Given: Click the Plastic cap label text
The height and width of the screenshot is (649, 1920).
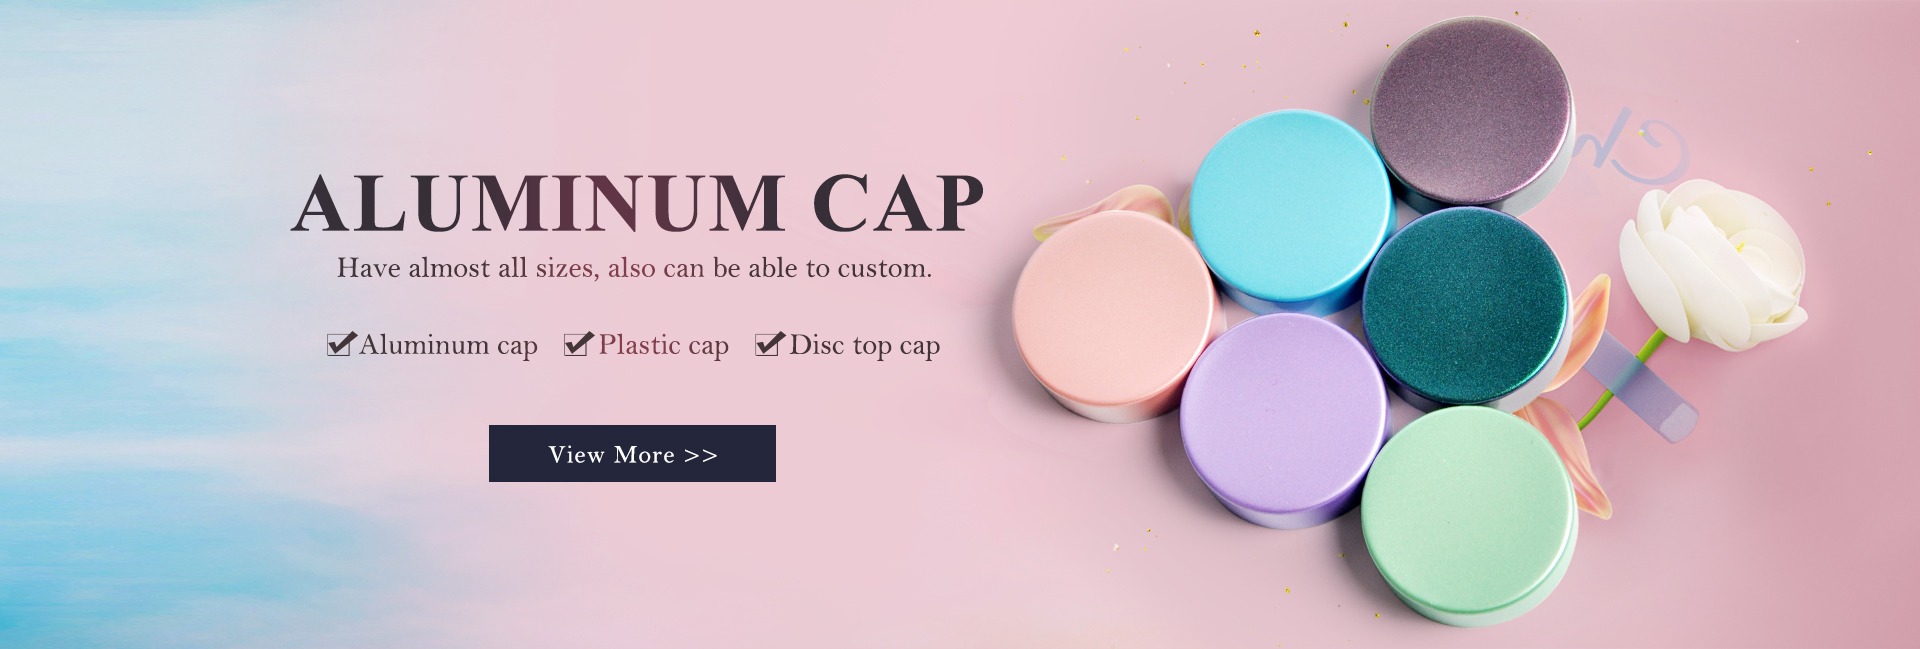Looking at the screenshot, I should click(663, 345).
